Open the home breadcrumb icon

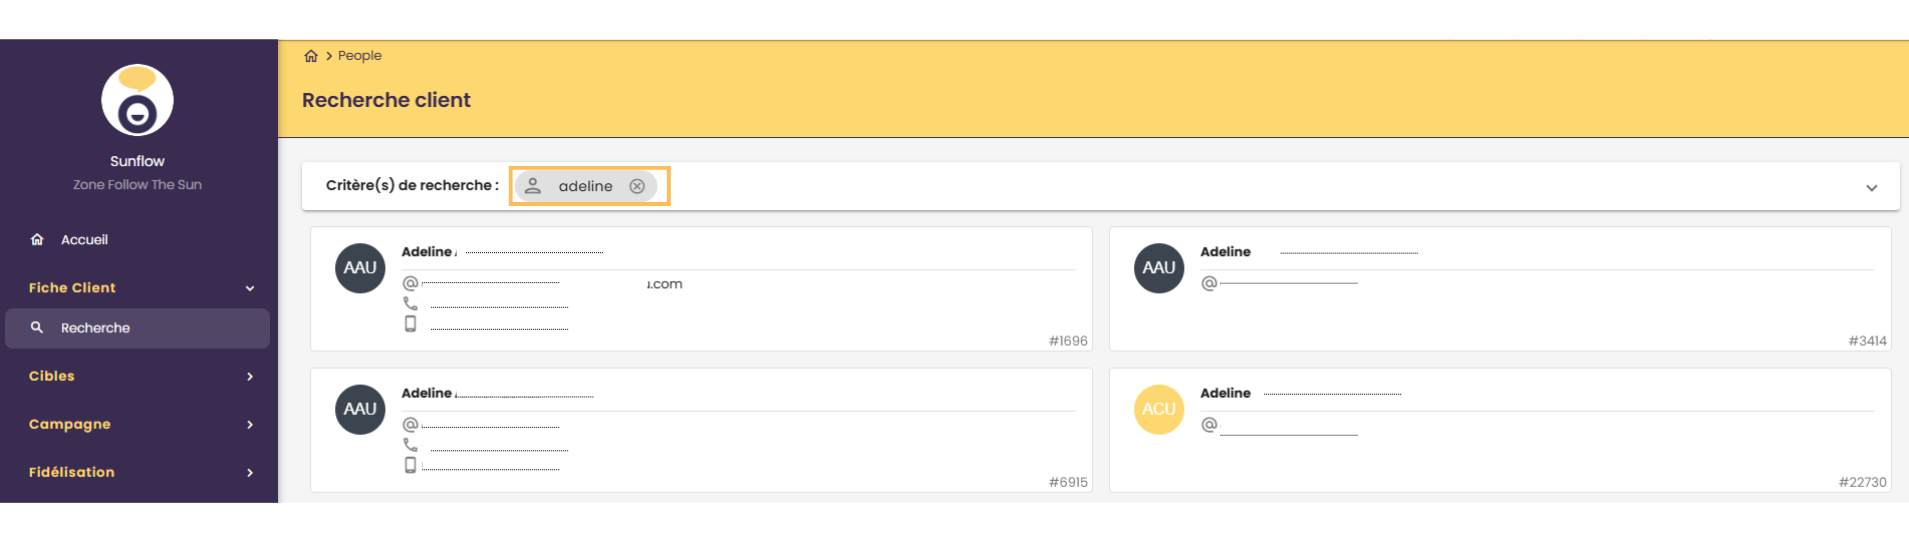[x=311, y=56]
